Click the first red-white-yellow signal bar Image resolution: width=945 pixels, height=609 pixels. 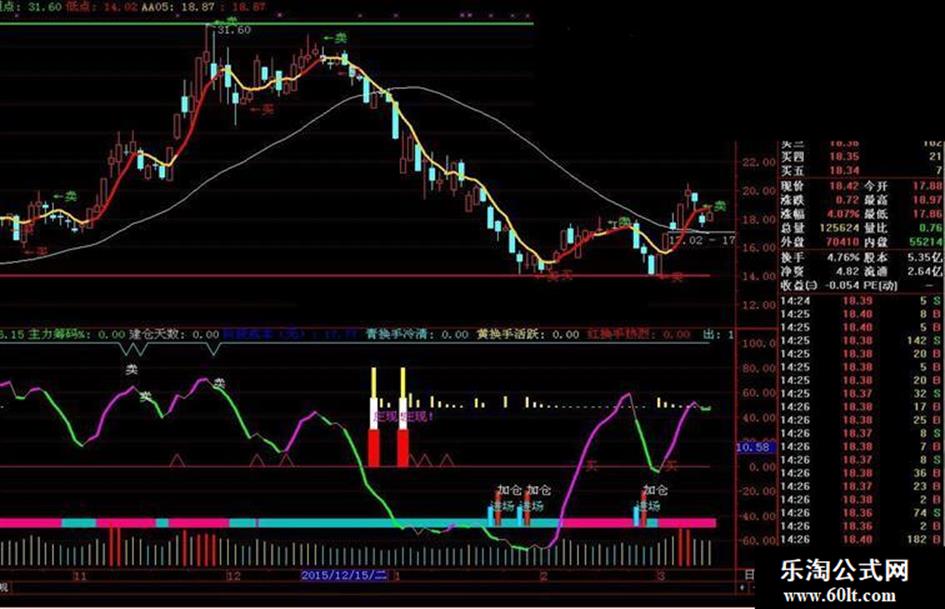(x=374, y=417)
